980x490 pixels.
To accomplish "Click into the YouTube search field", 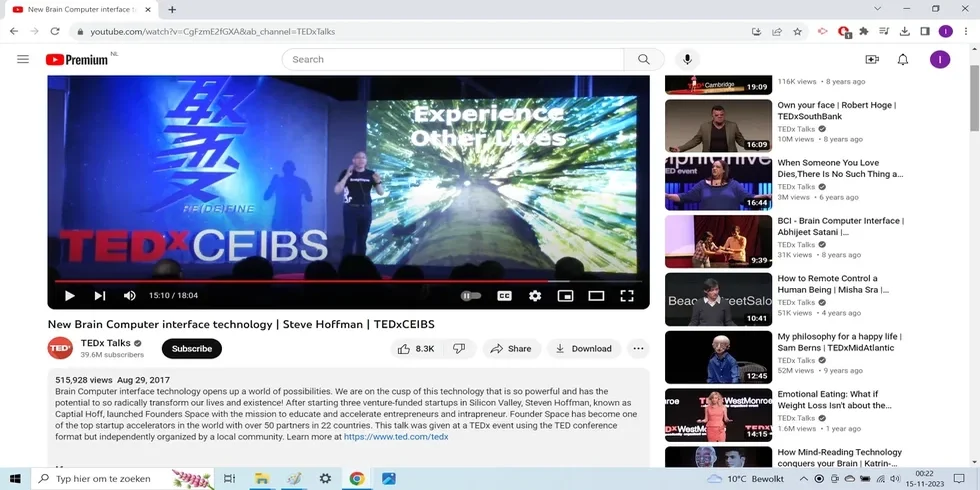I will (x=453, y=59).
